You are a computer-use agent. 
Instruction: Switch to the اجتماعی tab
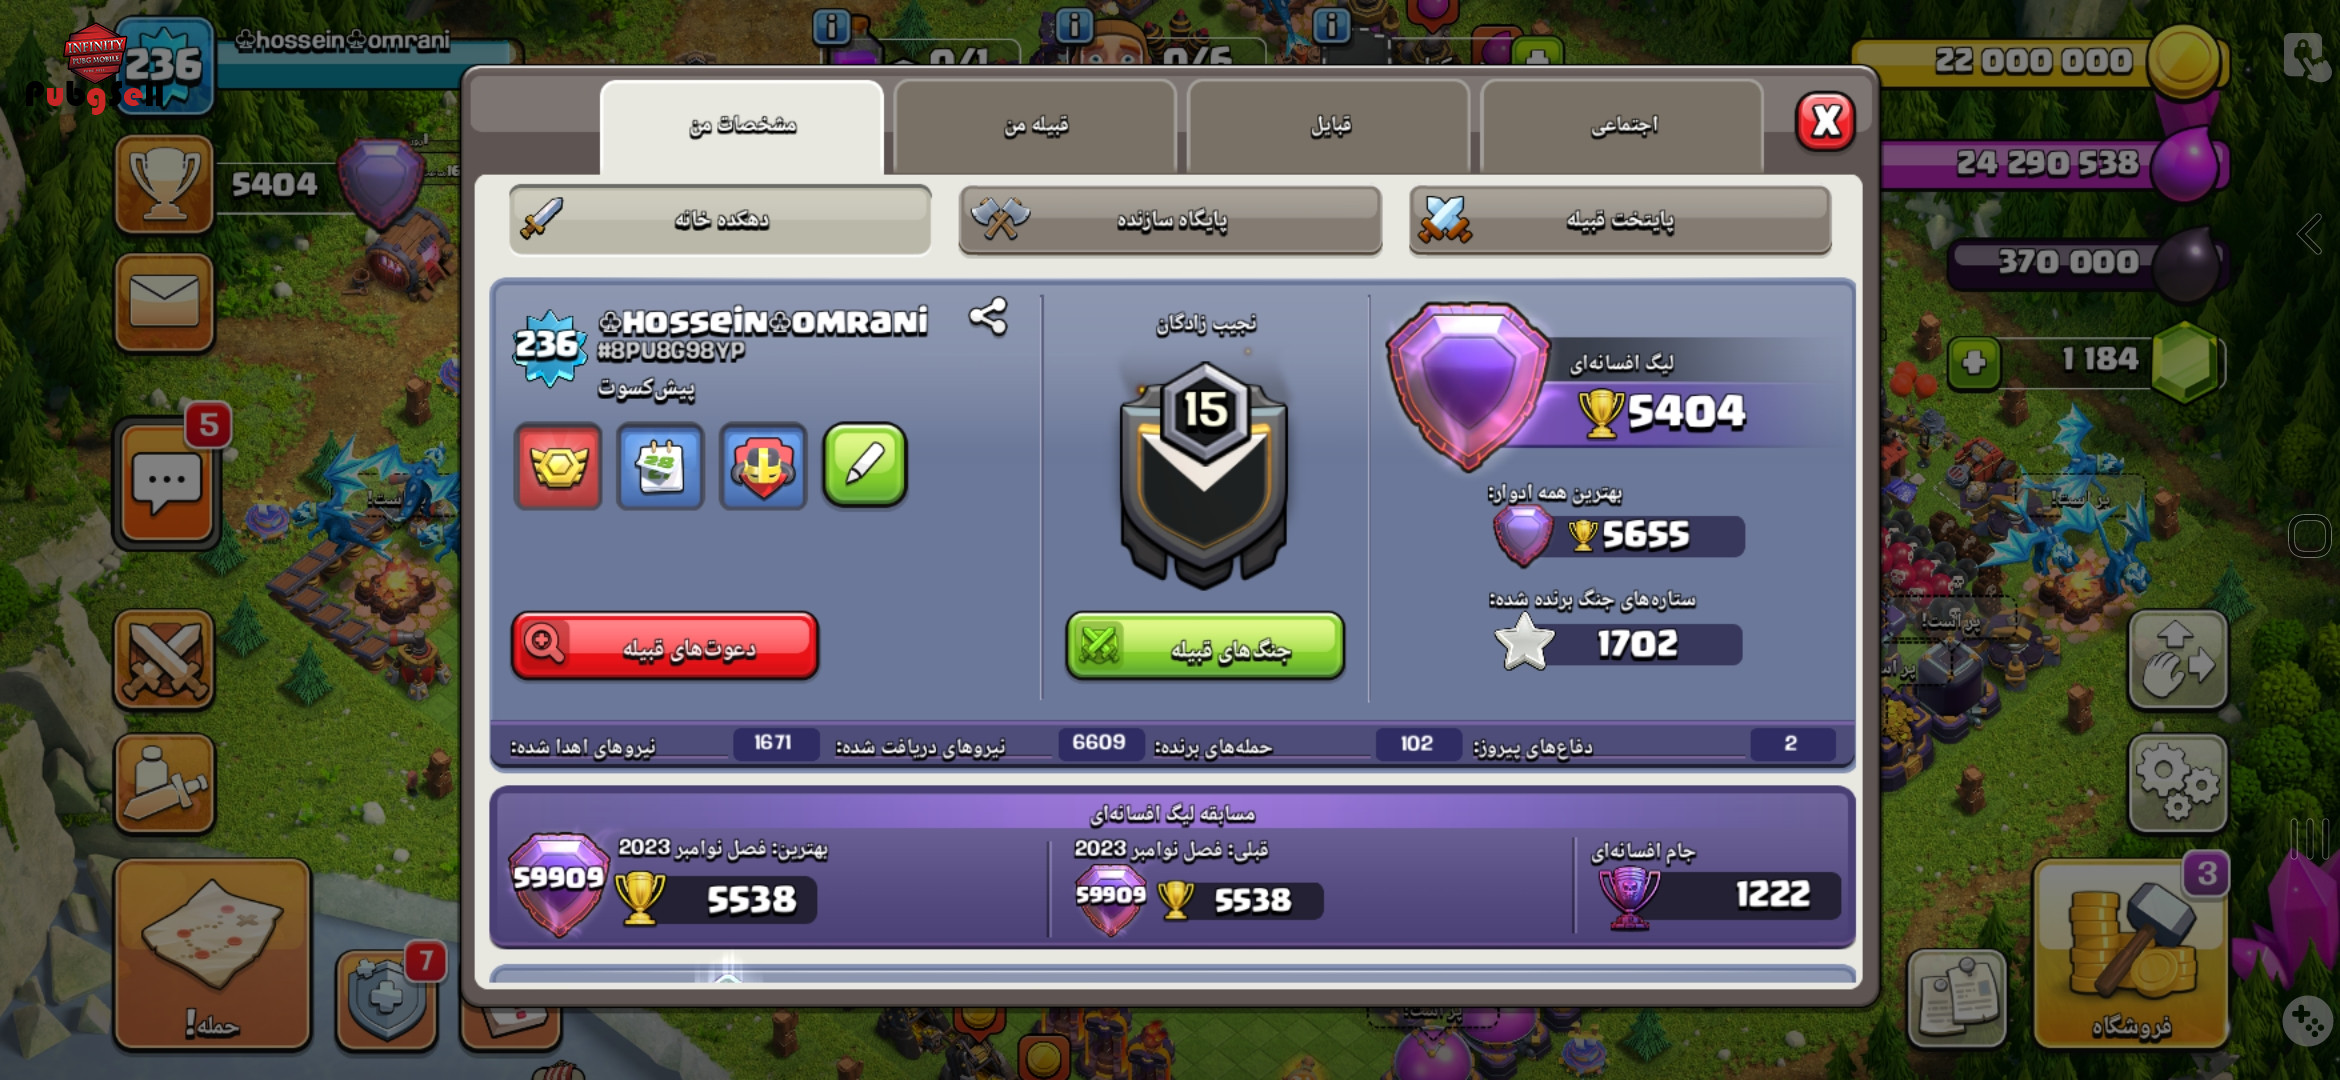pyautogui.click(x=1623, y=126)
